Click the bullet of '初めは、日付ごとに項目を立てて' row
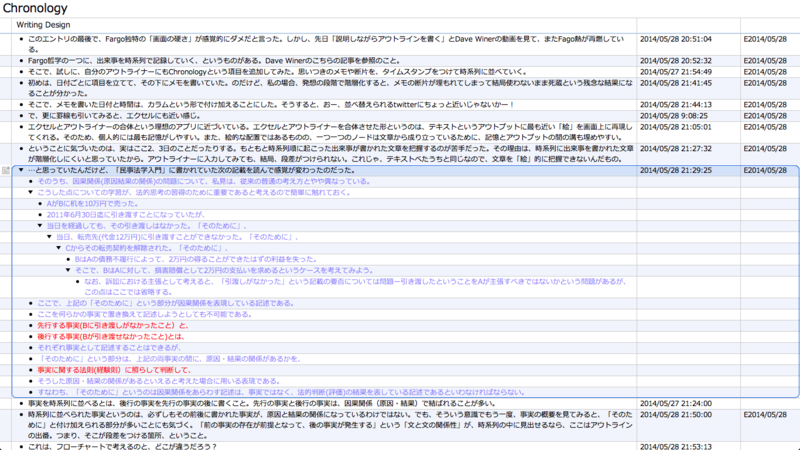The image size is (800, 450). (x=21, y=83)
